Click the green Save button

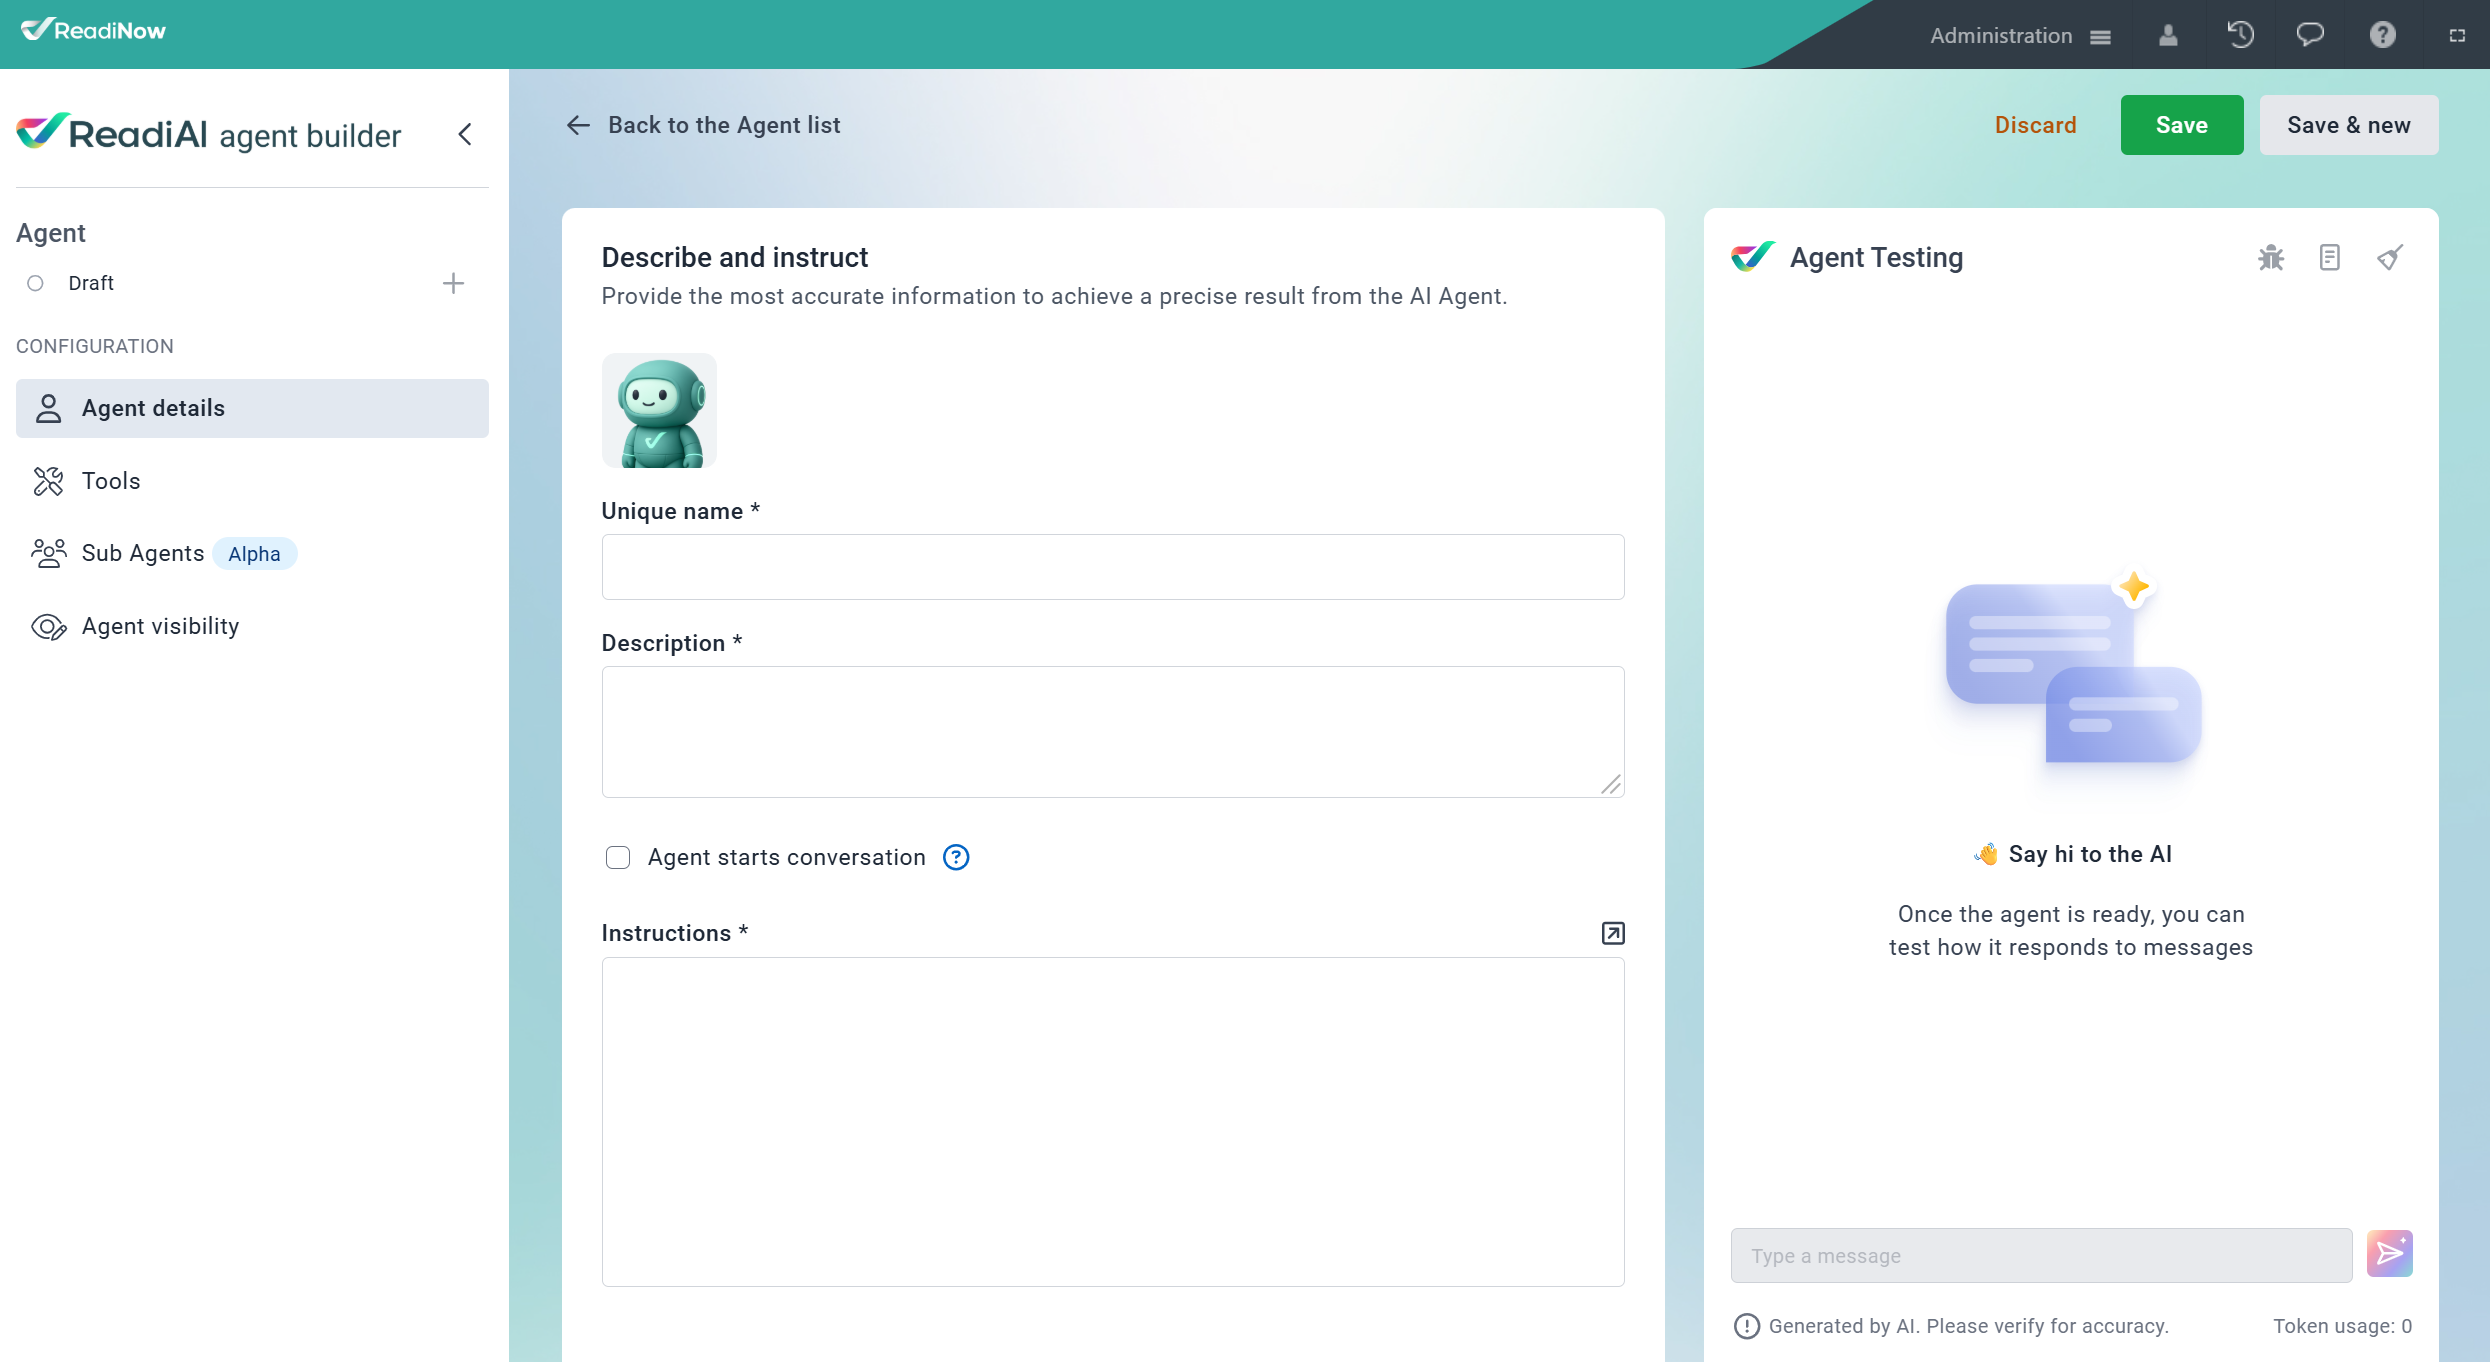[x=2181, y=125]
